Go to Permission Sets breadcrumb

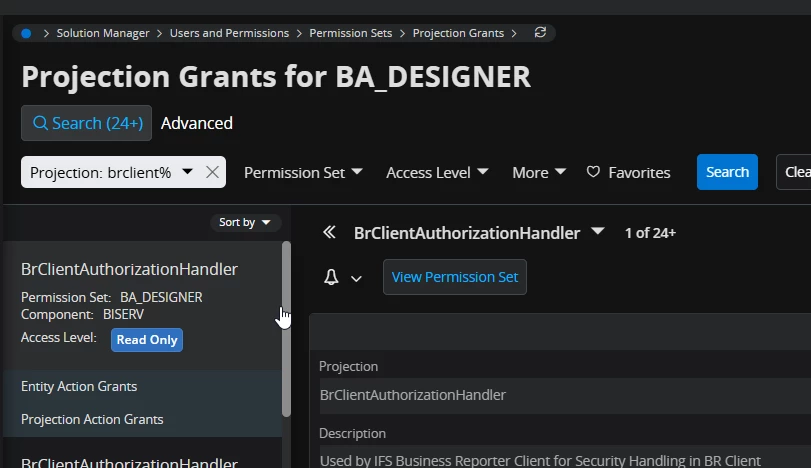pyautogui.click(x=350, y=33)
